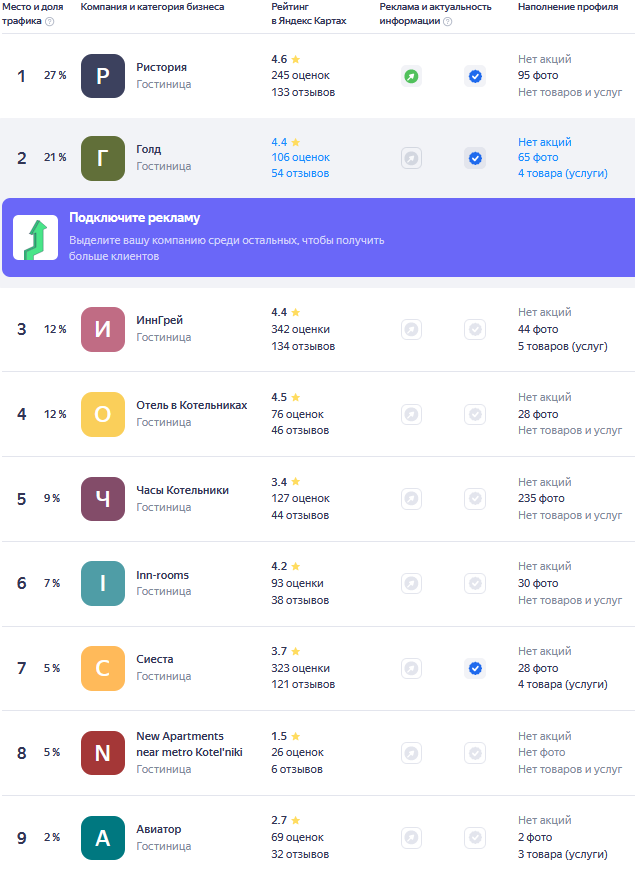Image resolution: width=635 pixels, height=875 pixels.
Task: Click the green advertising icon for Ристория
Action: (411, 76)
